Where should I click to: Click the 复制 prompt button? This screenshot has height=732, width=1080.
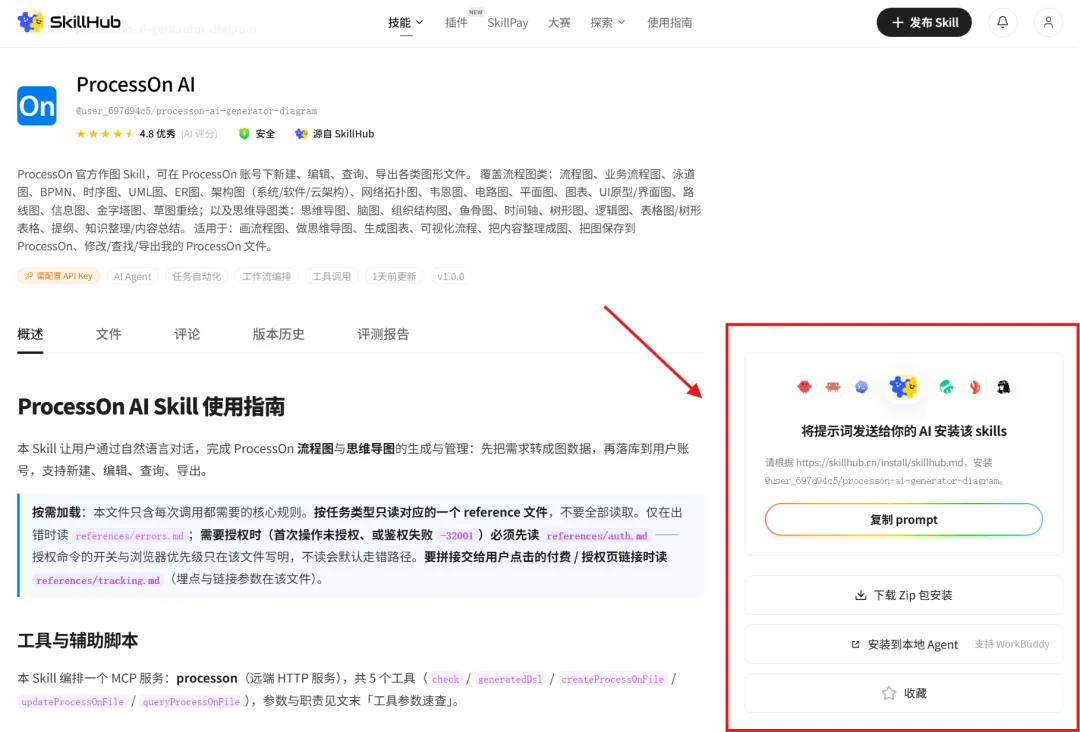(904, 519)
